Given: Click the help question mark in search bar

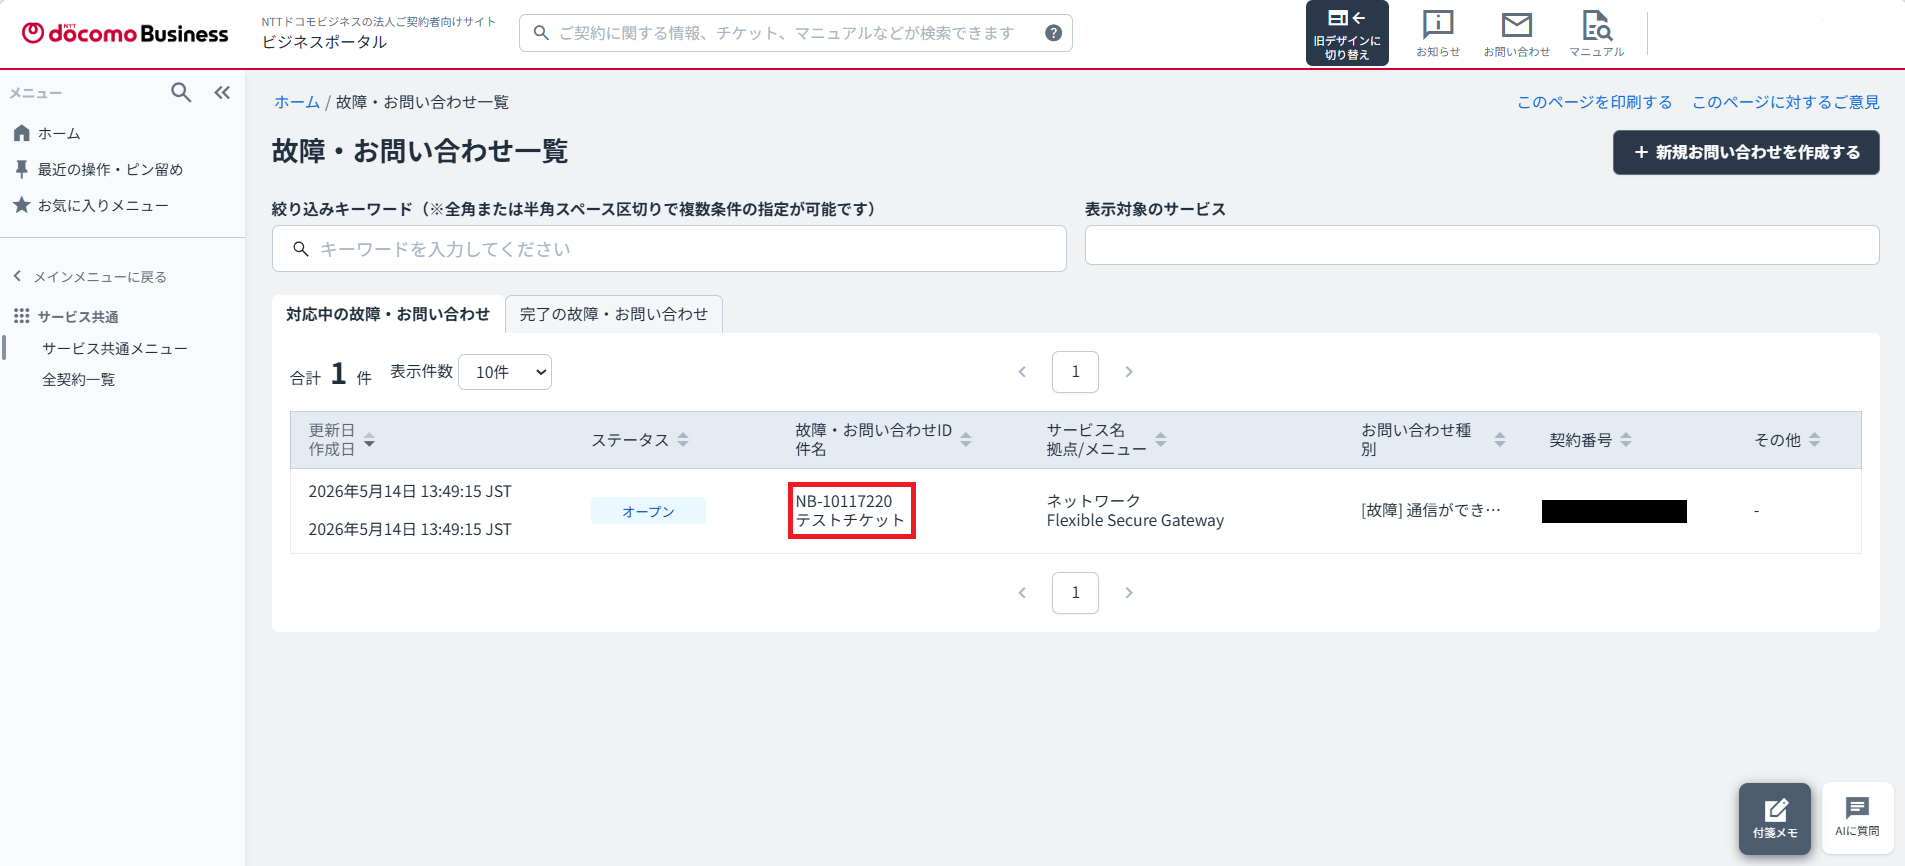Looking at the screenshot, I should [x=1053, y=33].
